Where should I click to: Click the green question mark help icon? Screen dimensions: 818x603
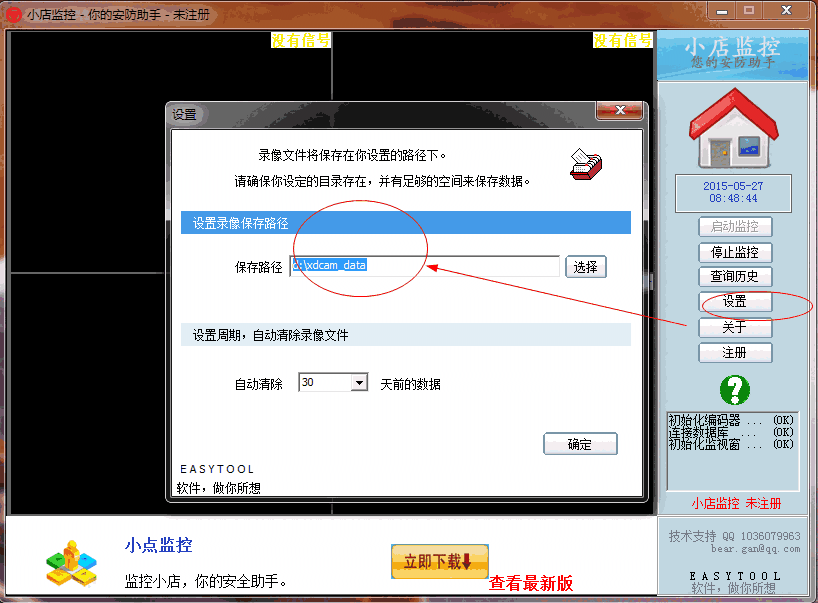click(x=735, y=392)
